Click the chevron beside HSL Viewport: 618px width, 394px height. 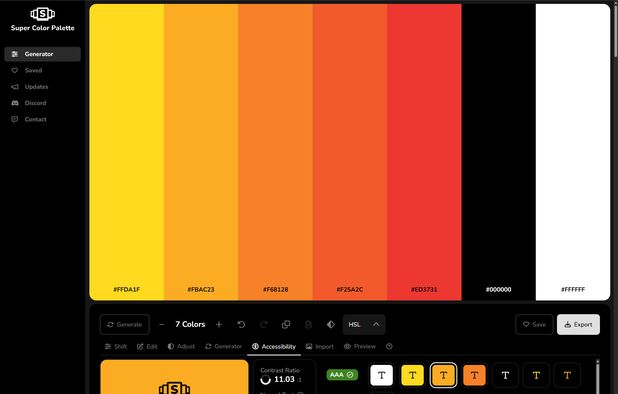(376, 325)
